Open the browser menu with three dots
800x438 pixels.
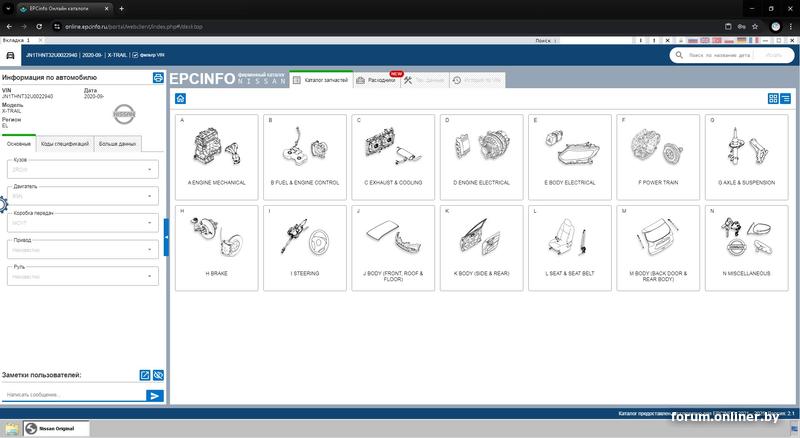(x=791, y=27)
